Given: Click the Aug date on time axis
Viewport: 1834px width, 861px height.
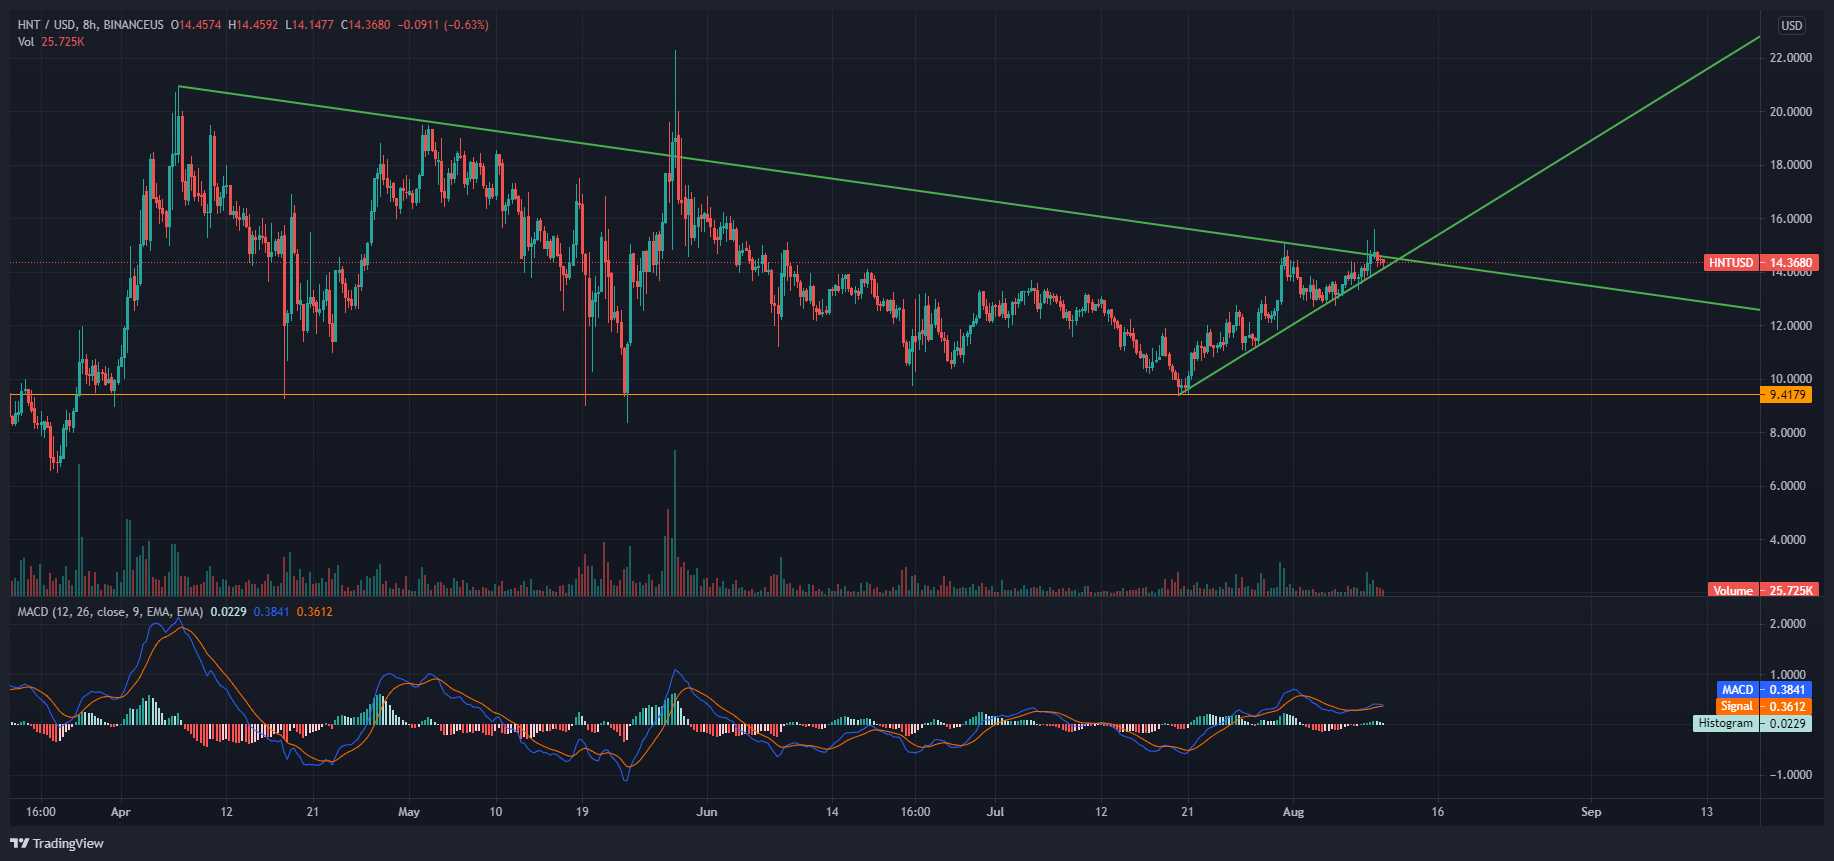Looking at the screenshot, I should (1293, 812).
